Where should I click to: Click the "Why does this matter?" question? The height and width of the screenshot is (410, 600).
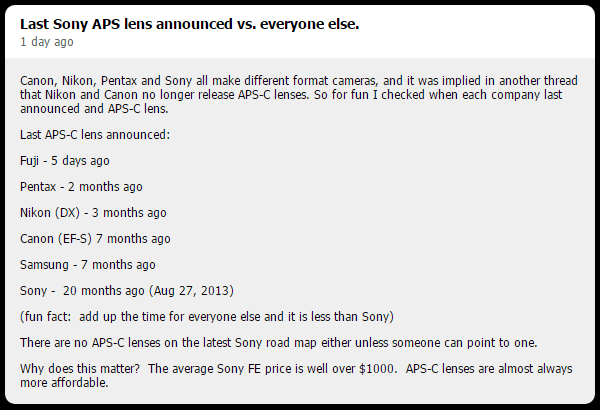coord(80,369)
